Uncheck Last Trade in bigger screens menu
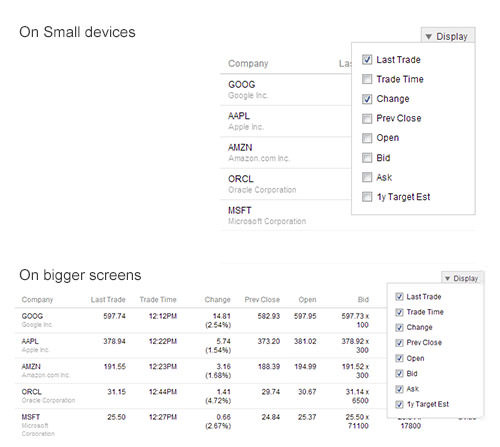 (399, 297)
